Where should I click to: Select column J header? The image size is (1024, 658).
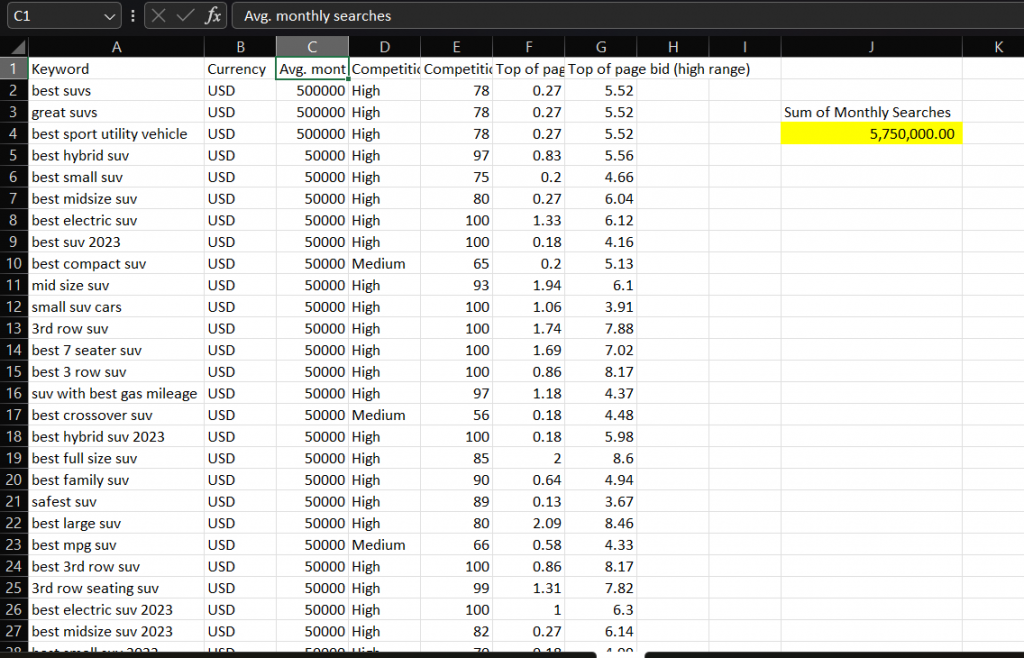pos(871,46)
